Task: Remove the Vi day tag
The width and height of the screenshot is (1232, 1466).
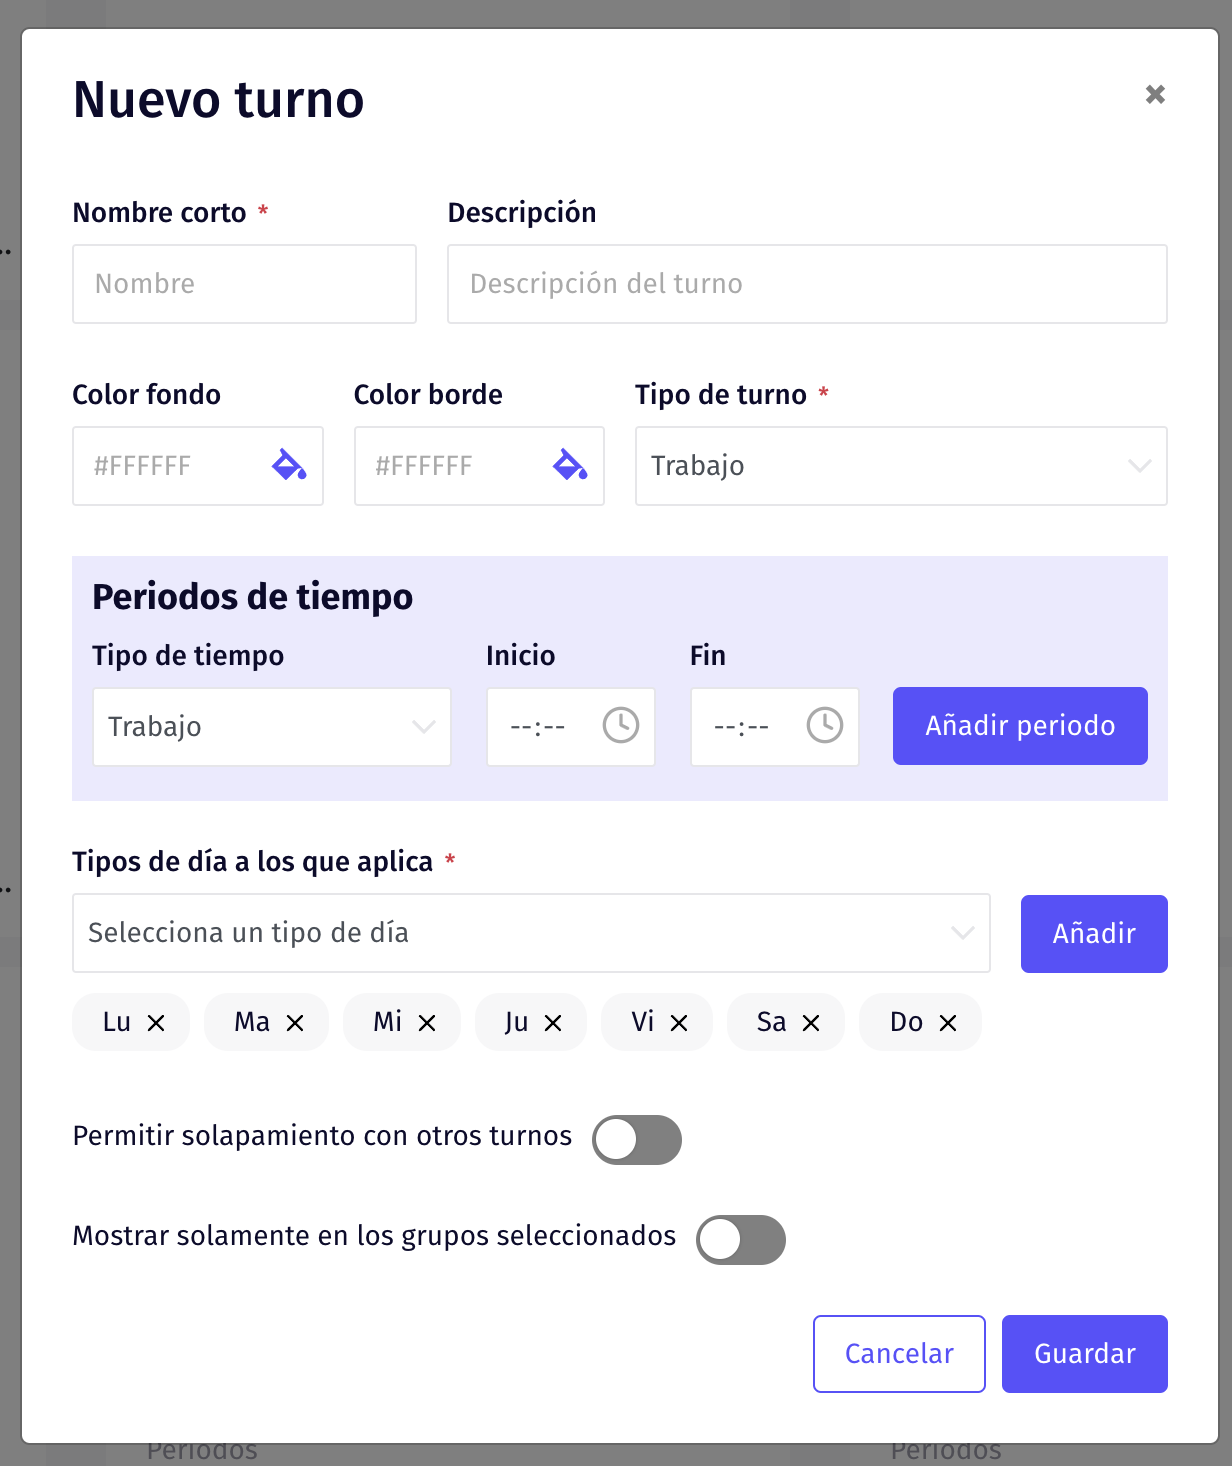Action: tap(679, 1022)
